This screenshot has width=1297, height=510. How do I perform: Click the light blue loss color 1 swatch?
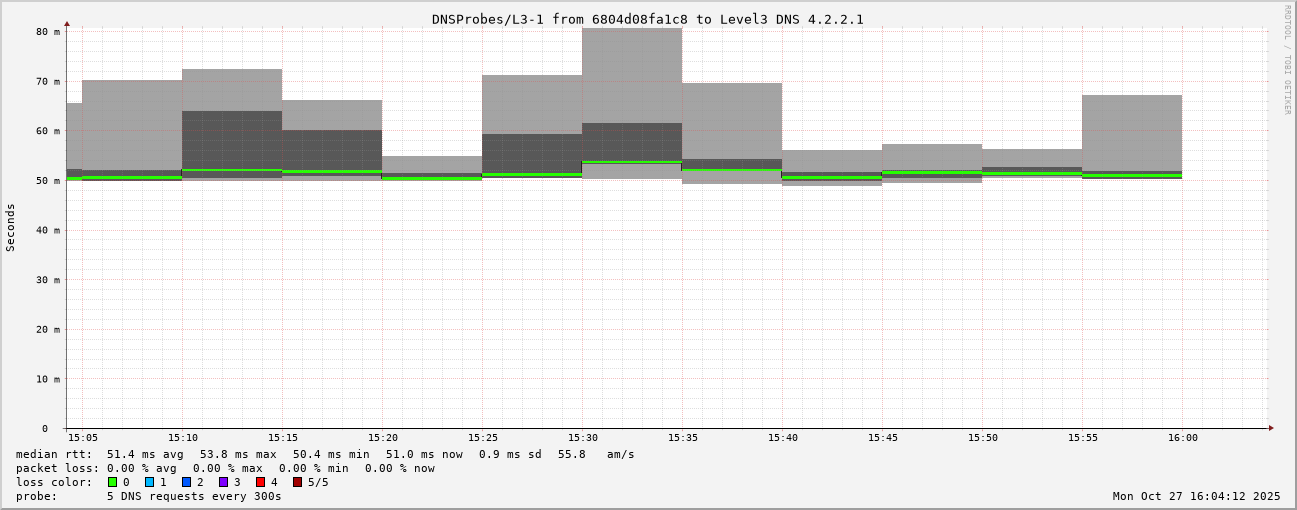pyautogui.click(x=150, y=482)
